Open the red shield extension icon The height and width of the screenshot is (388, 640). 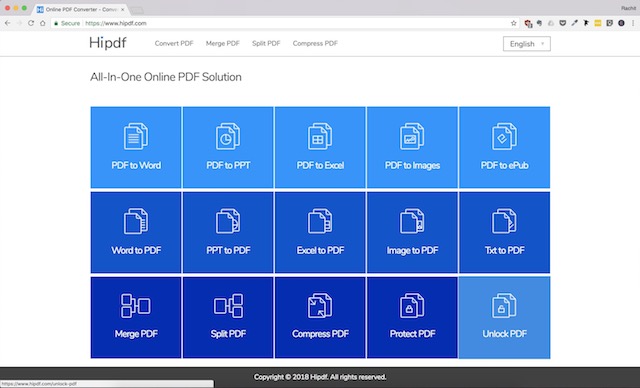click(x=528, y=24)
